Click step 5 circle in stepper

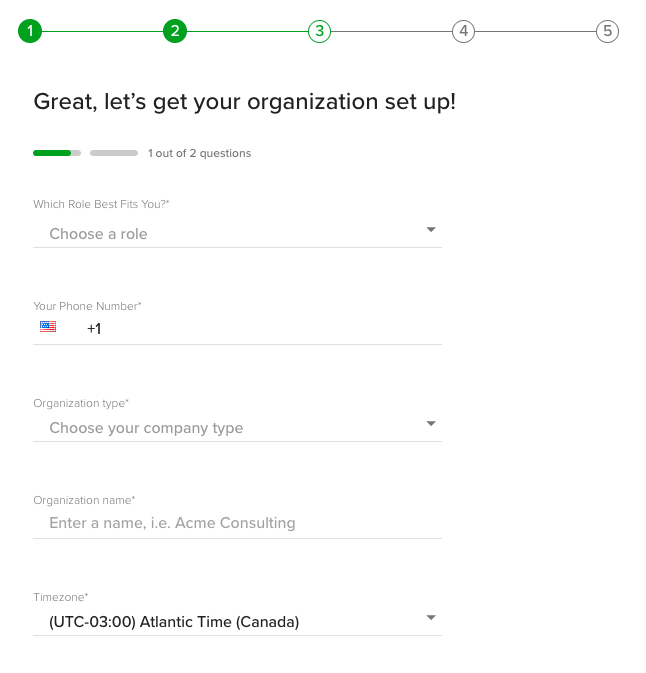[607, 31]
